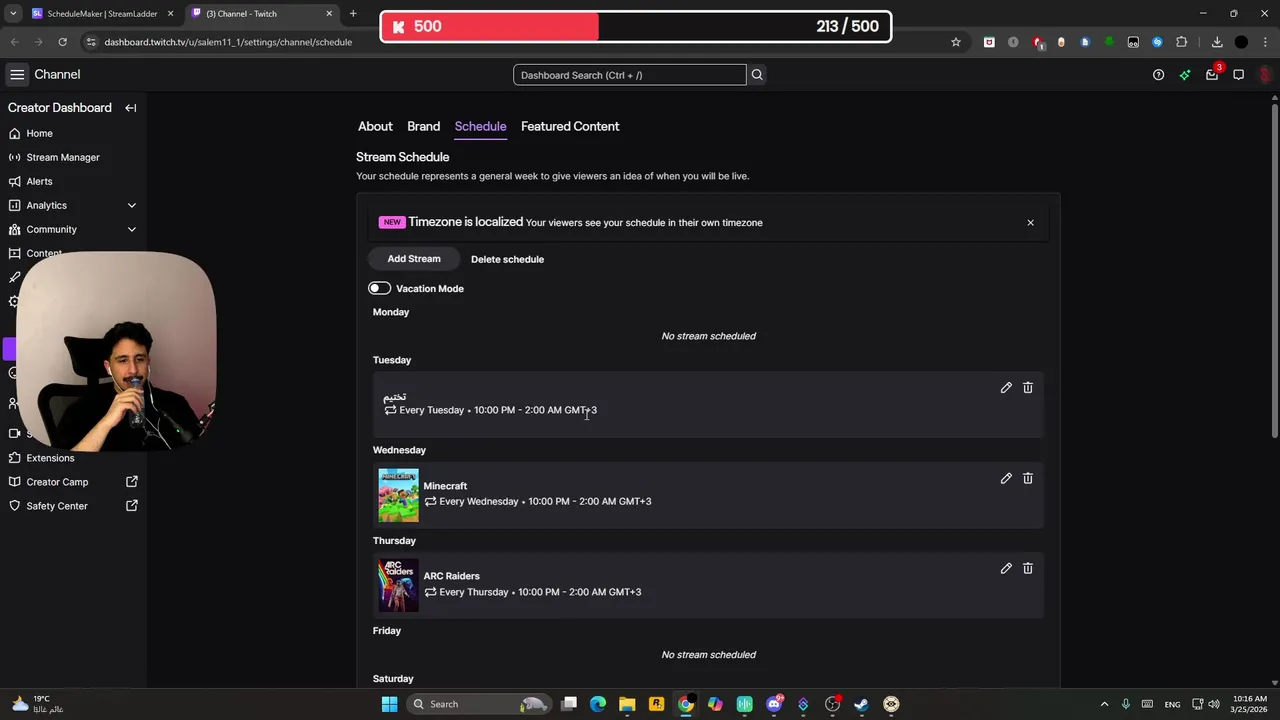The image size is (1280, 720).
Task: Open Safety Center external link icon
Action: tap(131, 506)
